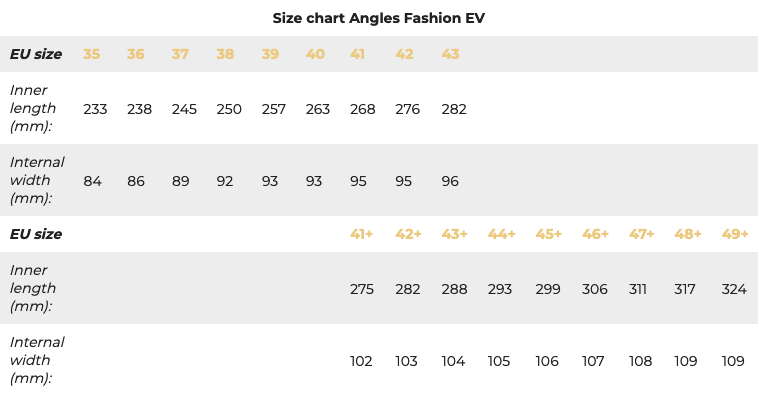This screenshot has width=758, height=396.
Task: Click internal width value 107
Action: (593, 361)
